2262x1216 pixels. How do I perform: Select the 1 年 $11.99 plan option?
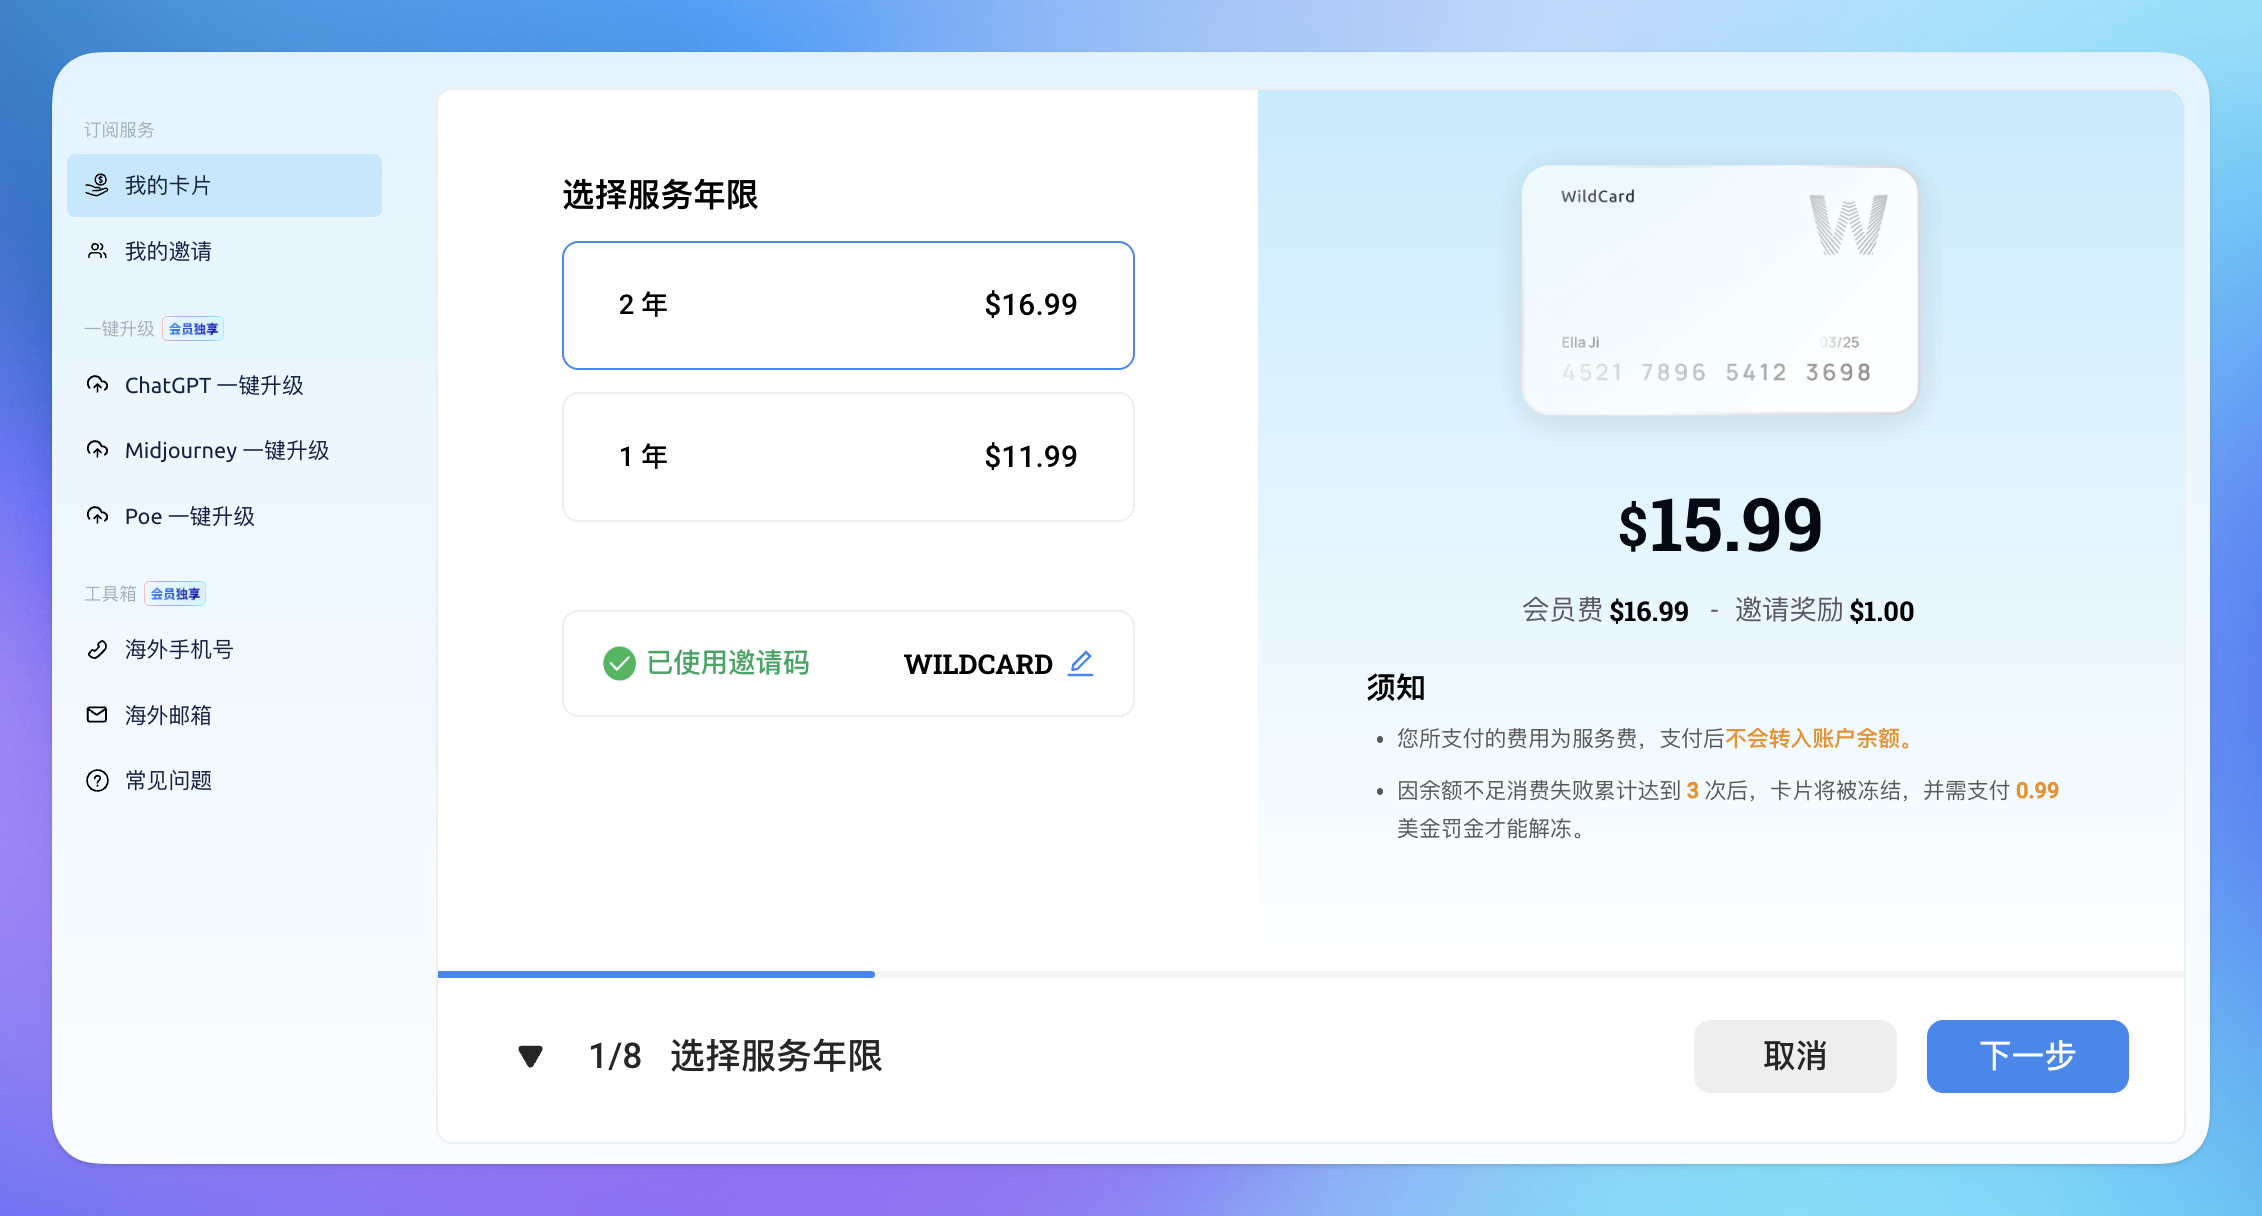[x=848, y=457]
